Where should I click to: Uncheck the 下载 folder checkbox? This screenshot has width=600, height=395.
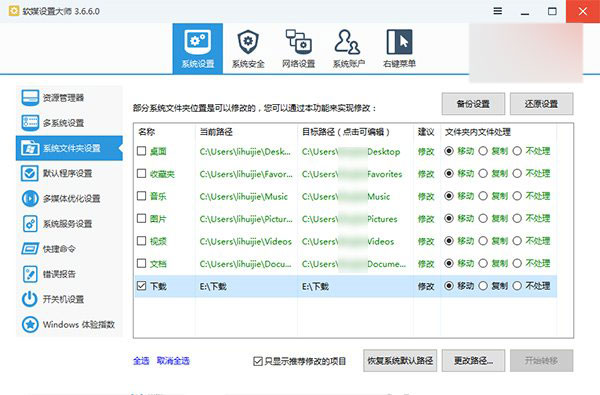pyautogui.click(x=142, y=286)
